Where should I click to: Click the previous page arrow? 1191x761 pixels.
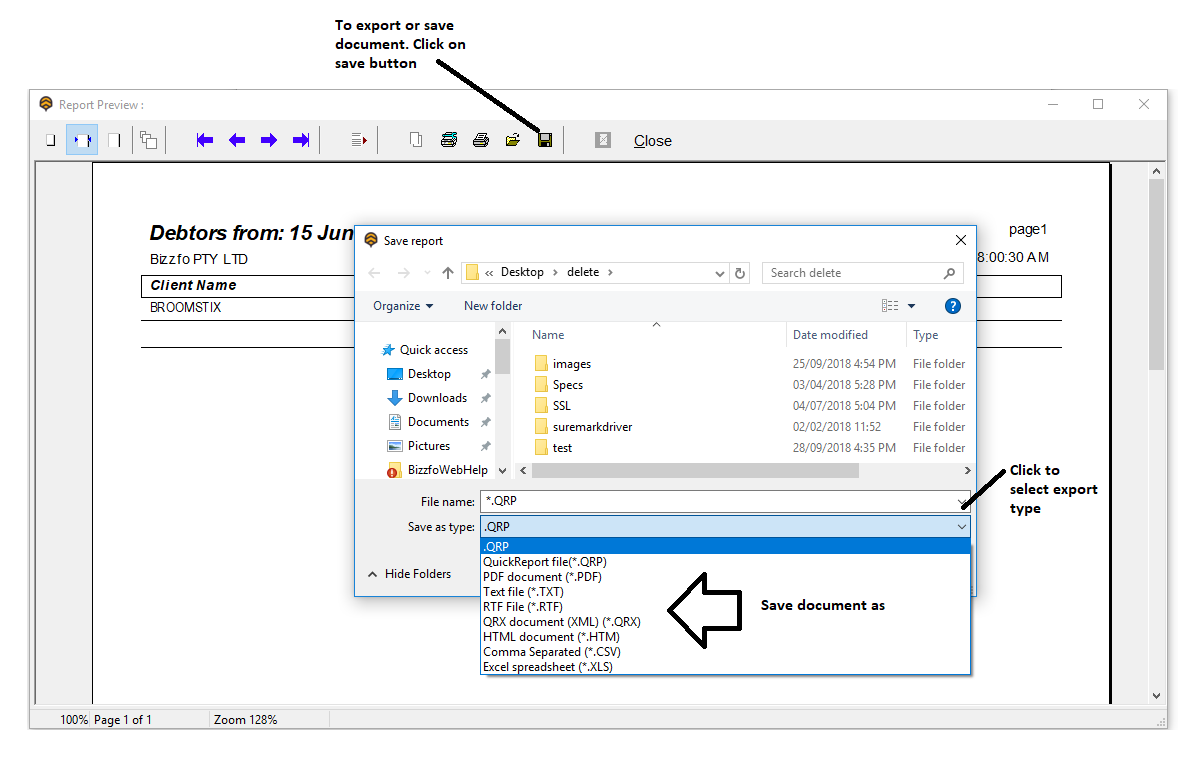(237, 140)
